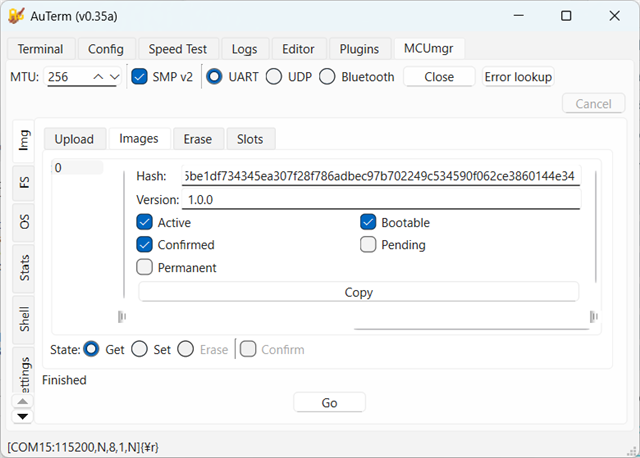
Task: Click the up arrow below the vertical tabs
Action: tap(23, 402)
